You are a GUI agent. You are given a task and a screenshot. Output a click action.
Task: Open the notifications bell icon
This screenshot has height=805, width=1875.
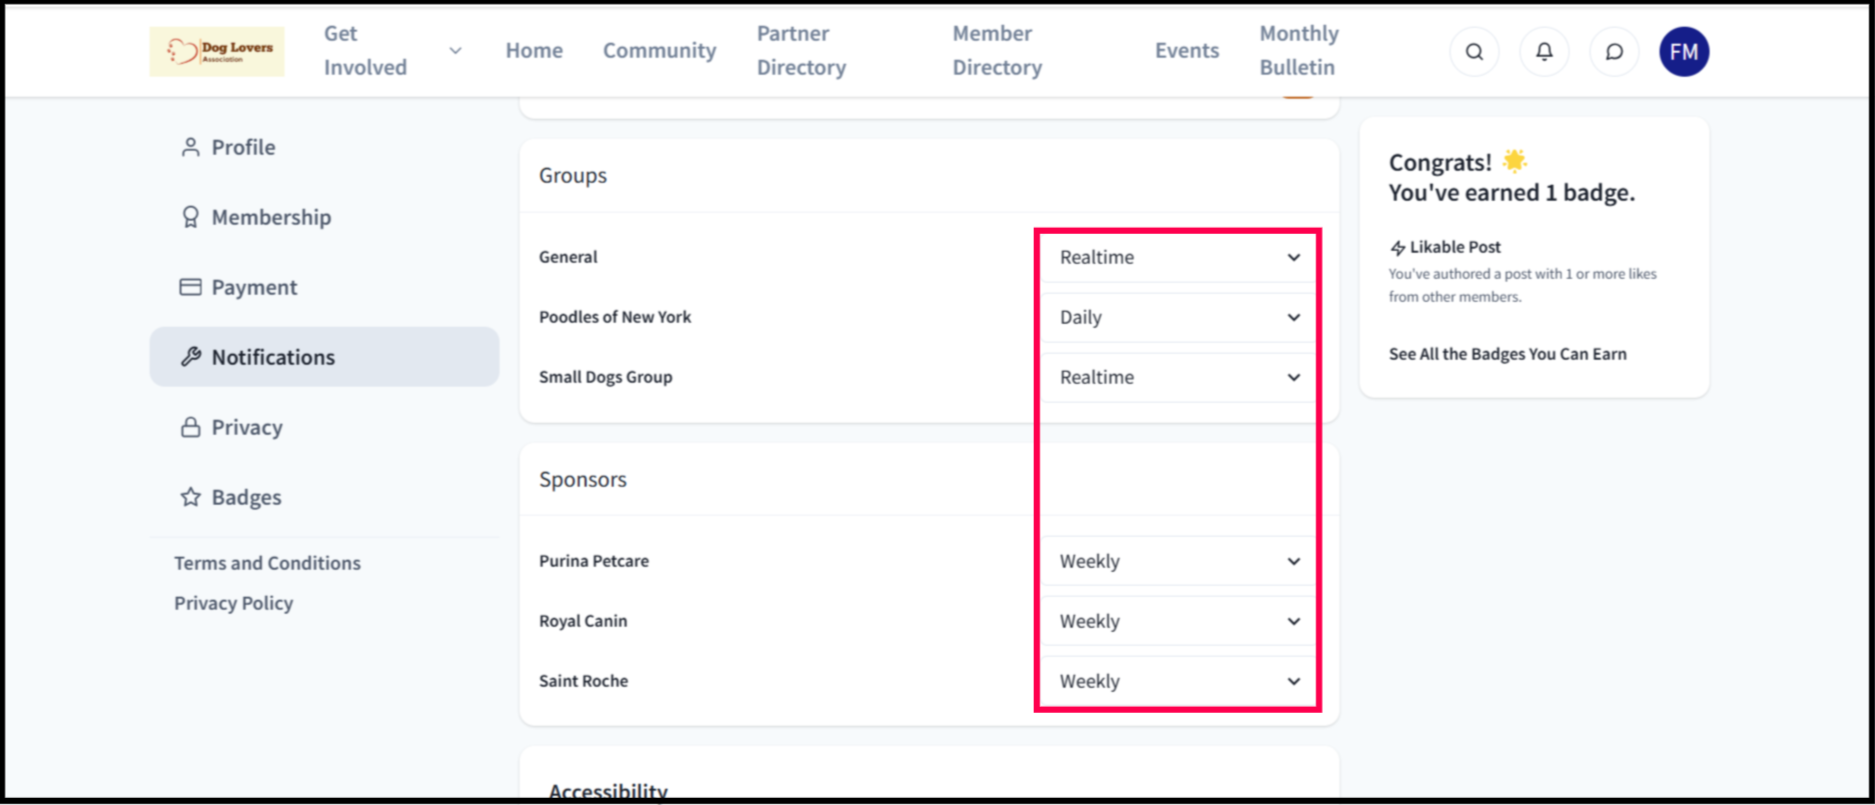1544,52
